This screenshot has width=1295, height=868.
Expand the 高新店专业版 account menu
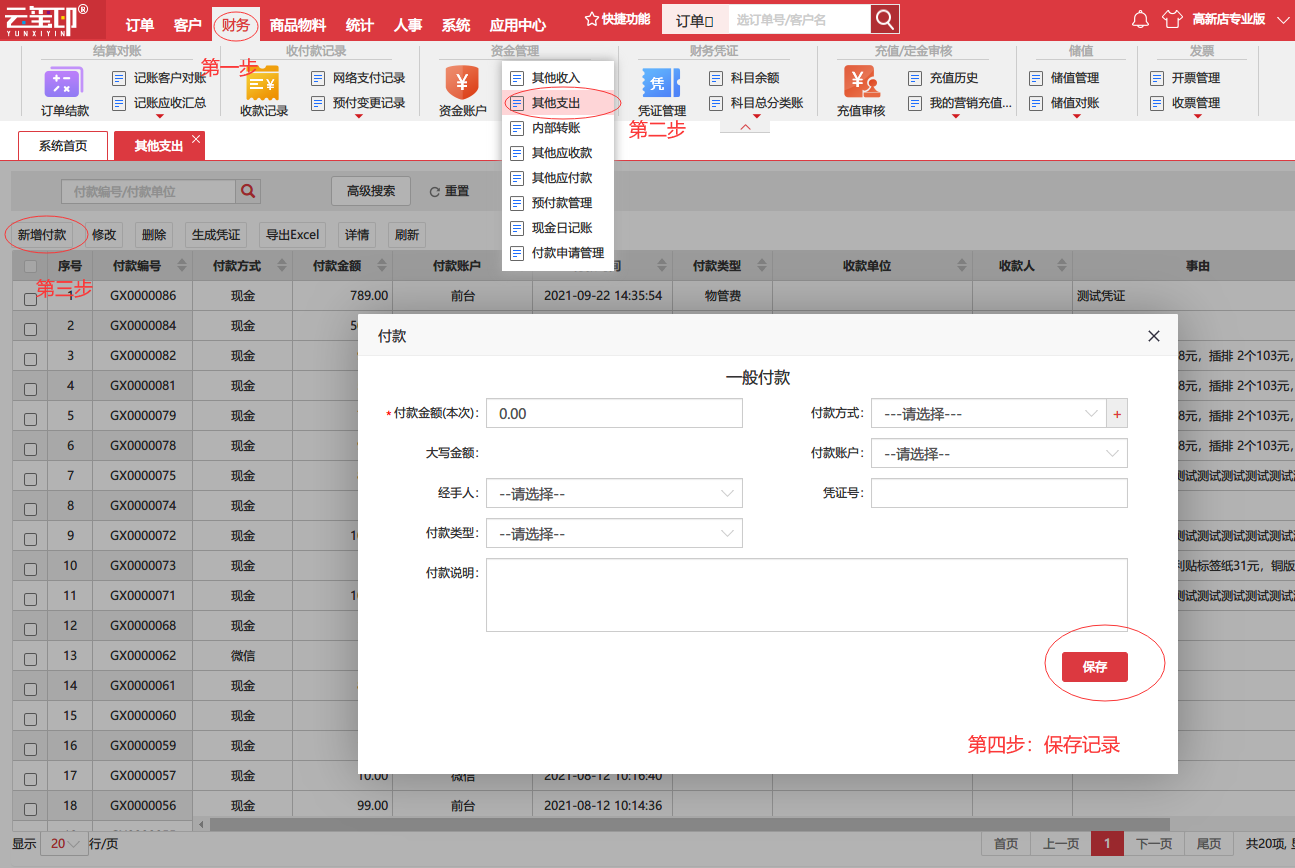tap(1241, 20)
